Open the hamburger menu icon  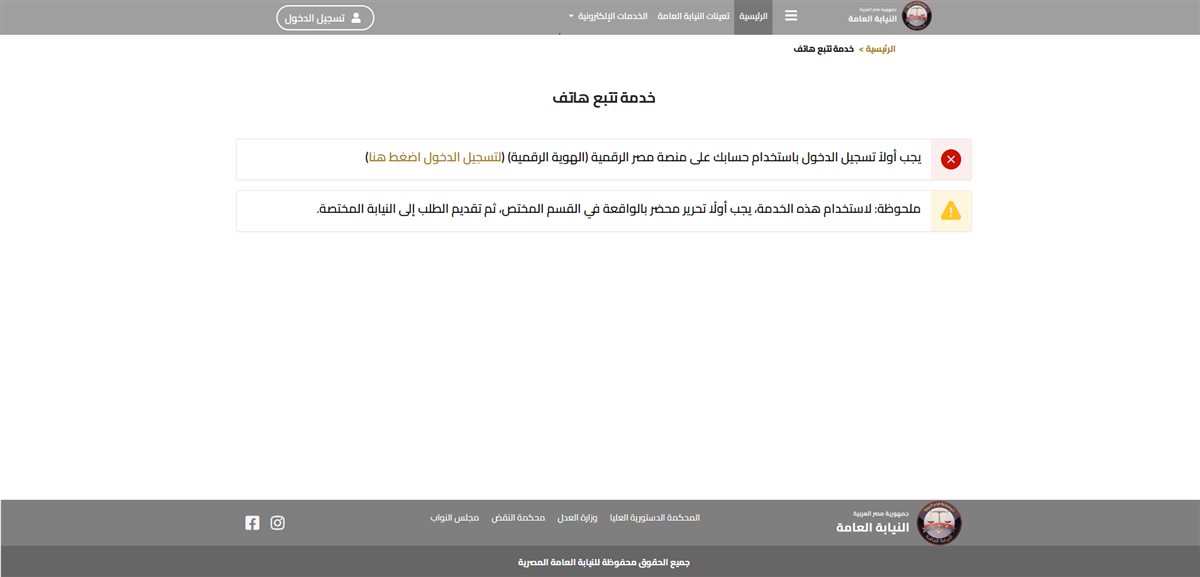[x=791, y=16]
